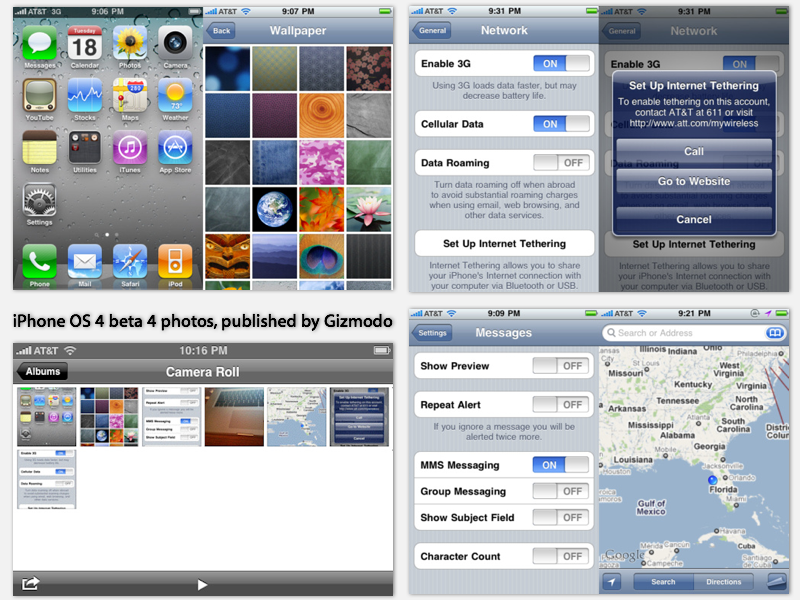Select the Directions tab in Maps

tap(723, 582)
